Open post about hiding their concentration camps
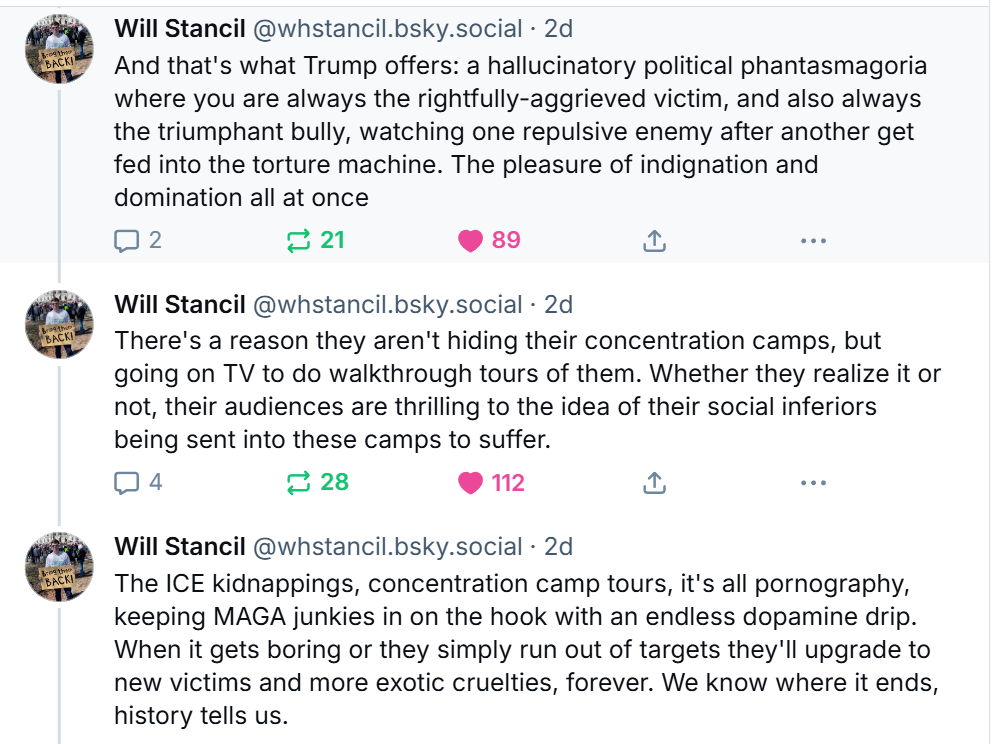 (x=527, y=390)
